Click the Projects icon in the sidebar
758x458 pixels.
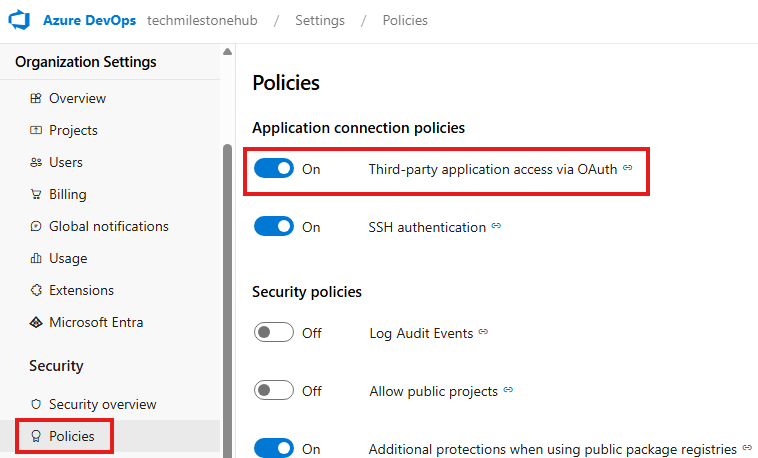point(36,130)
